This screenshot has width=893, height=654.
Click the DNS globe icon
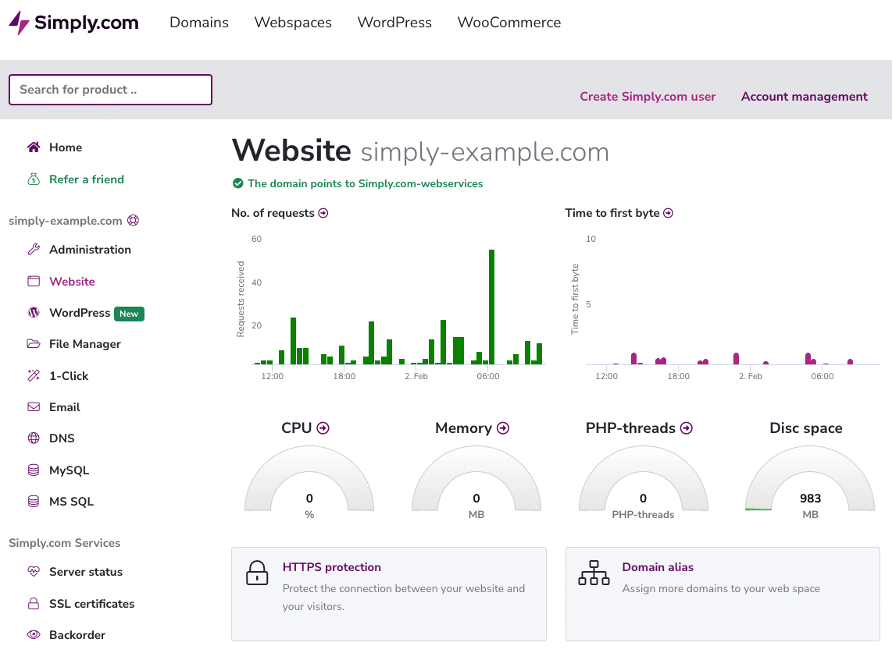34,438
